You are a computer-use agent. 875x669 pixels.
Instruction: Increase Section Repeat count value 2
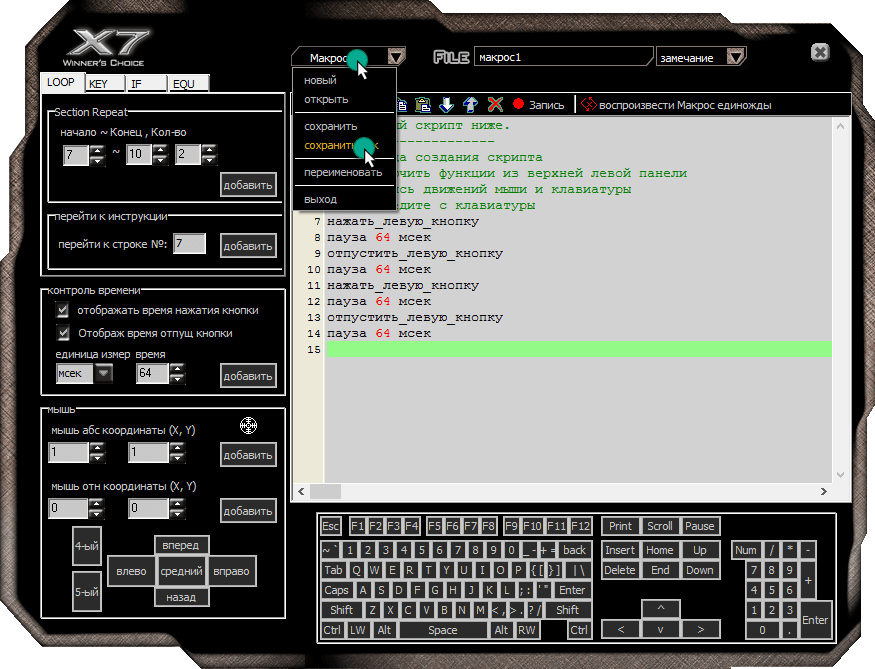pyautogui.click(x=209, y=150)
